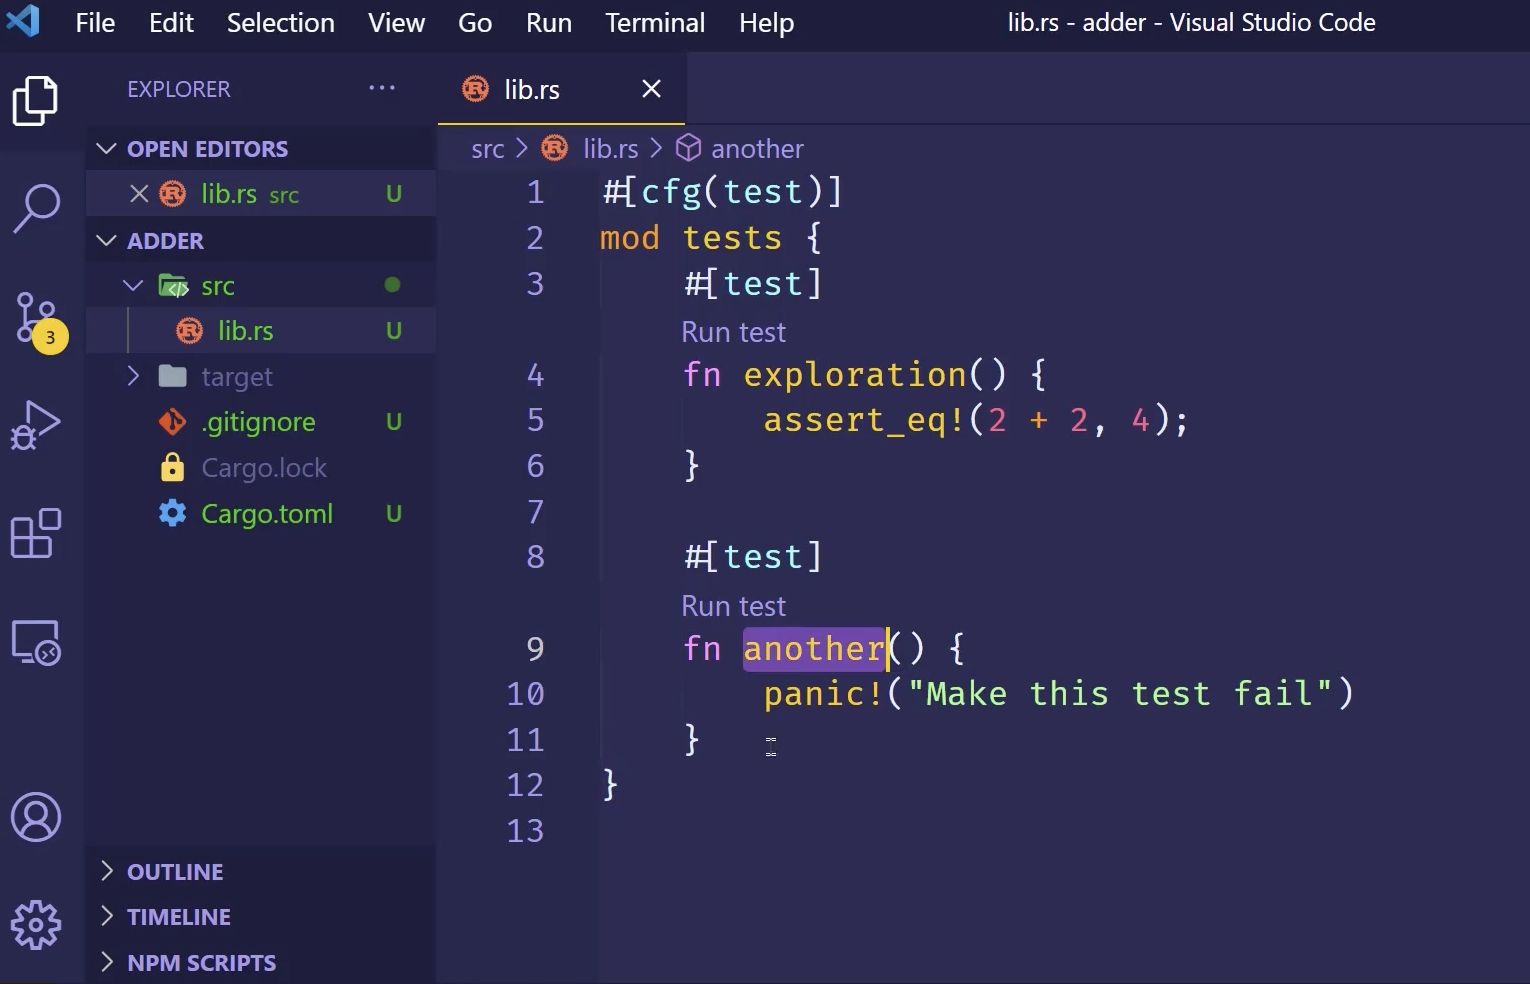1530x984 pixels.
Task: Open the Search view icon
Action: 36,208
